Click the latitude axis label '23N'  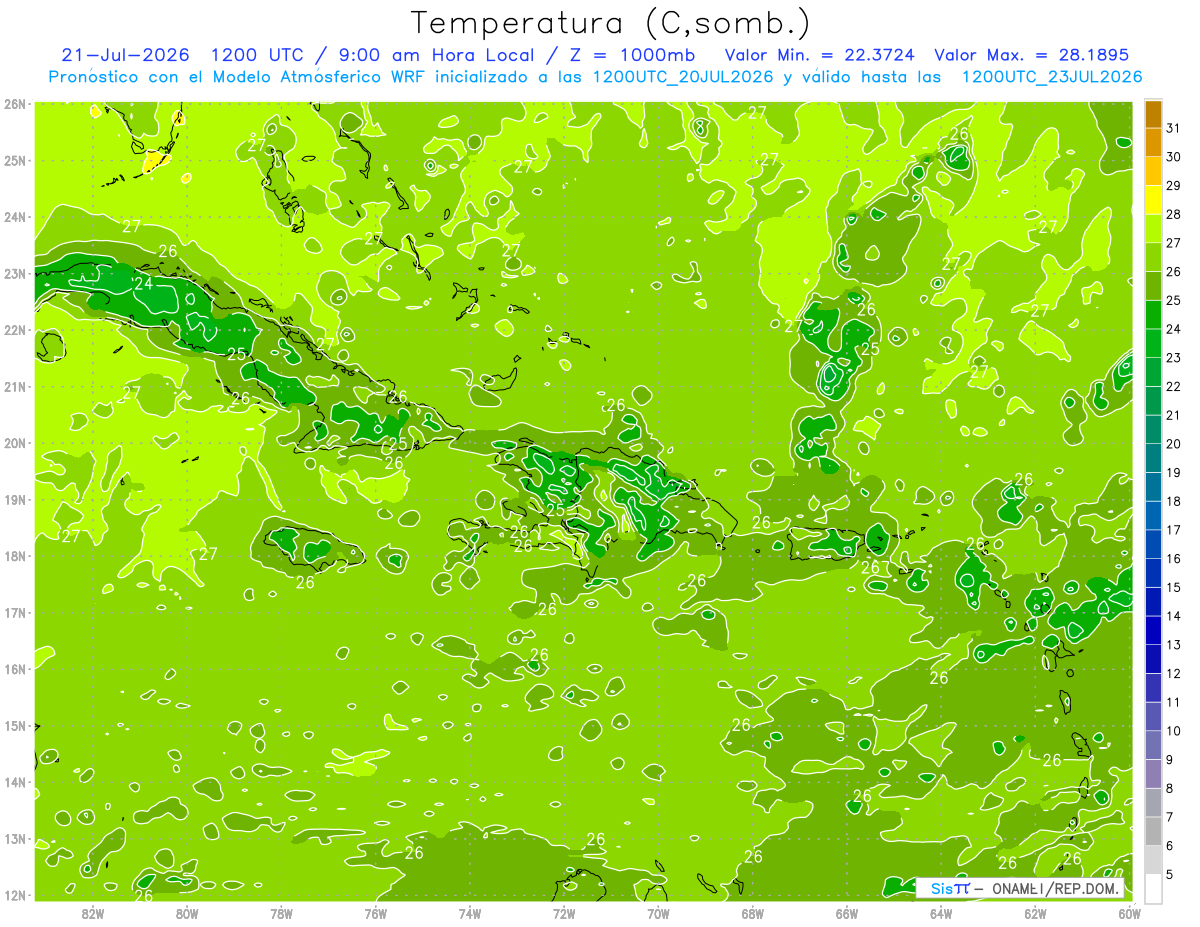click(15, 274)
